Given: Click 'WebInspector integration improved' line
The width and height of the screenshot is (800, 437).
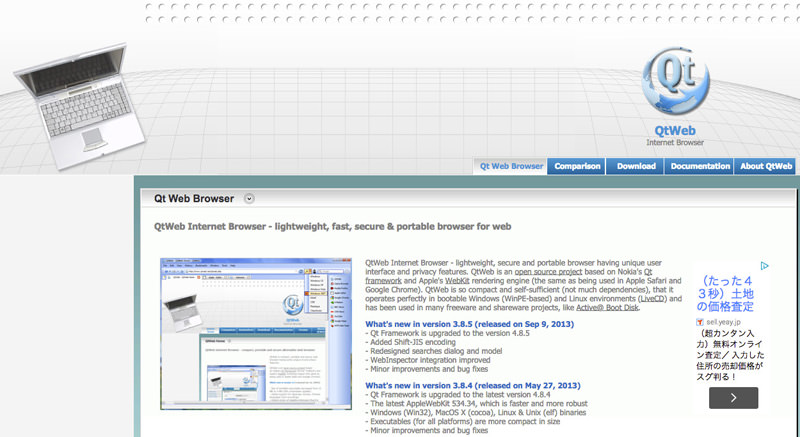Looking at the screenshot, I should (x=428, y=360).
